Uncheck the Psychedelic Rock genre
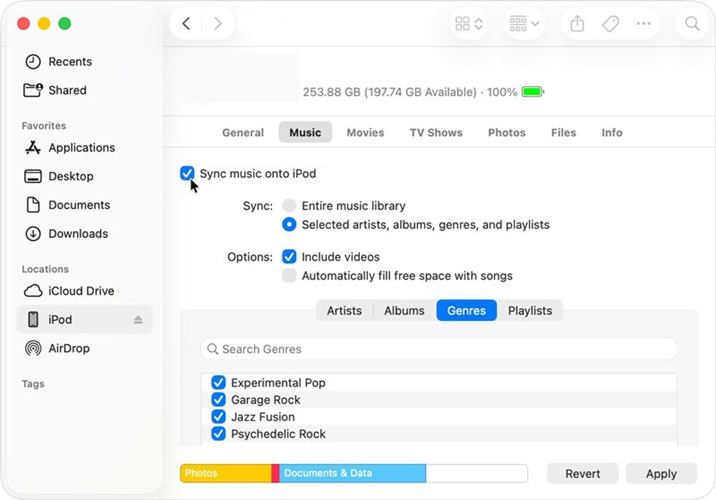The image size is (716, 500). pyautogui.click(x=218, y=434)
